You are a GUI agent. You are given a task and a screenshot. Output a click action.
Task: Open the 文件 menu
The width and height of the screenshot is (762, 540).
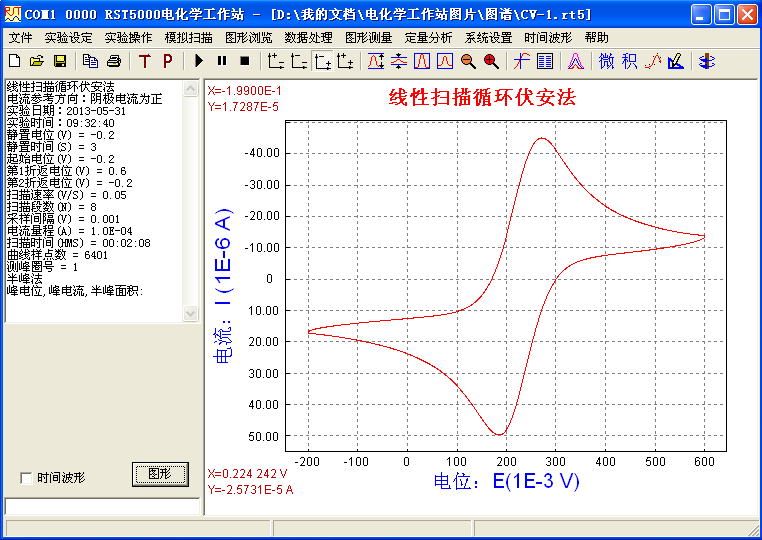20,37
